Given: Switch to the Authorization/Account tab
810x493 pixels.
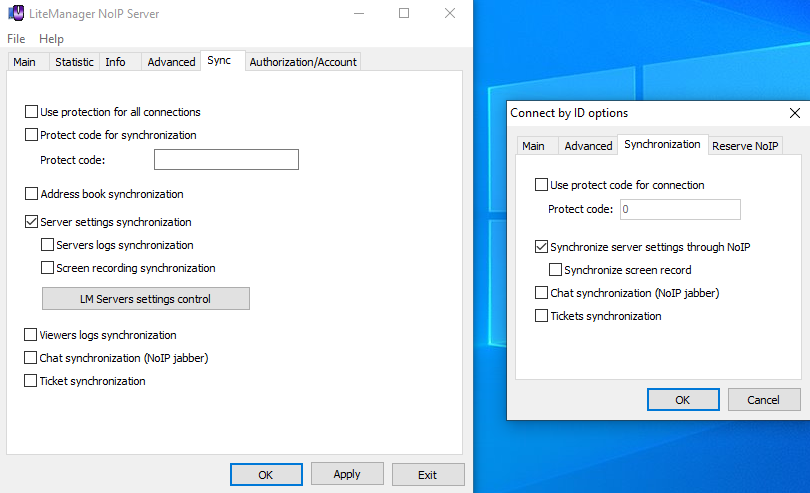Looking at the screenshot, I should coord(303,62).
